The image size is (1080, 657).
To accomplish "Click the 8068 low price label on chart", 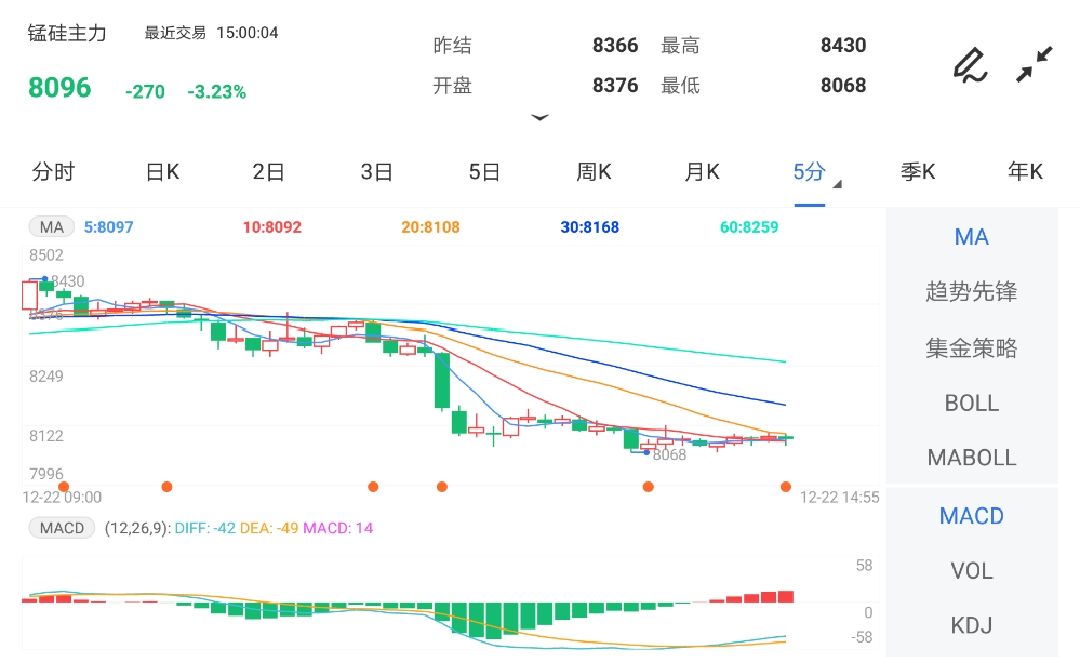I will [669, 455].
